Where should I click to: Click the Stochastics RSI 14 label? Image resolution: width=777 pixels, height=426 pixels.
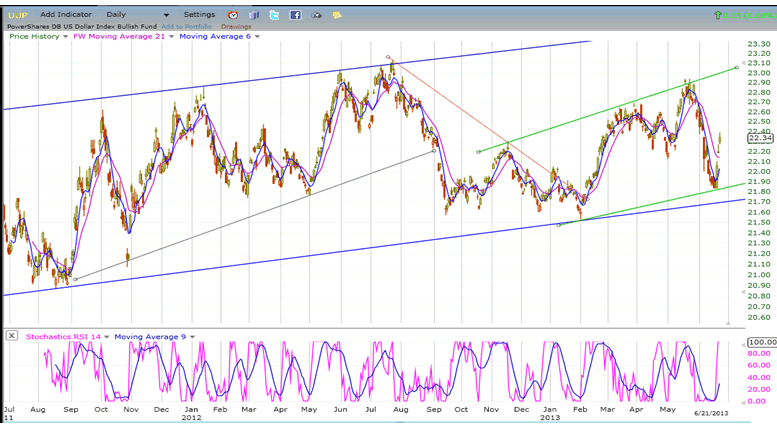[63, 336]
